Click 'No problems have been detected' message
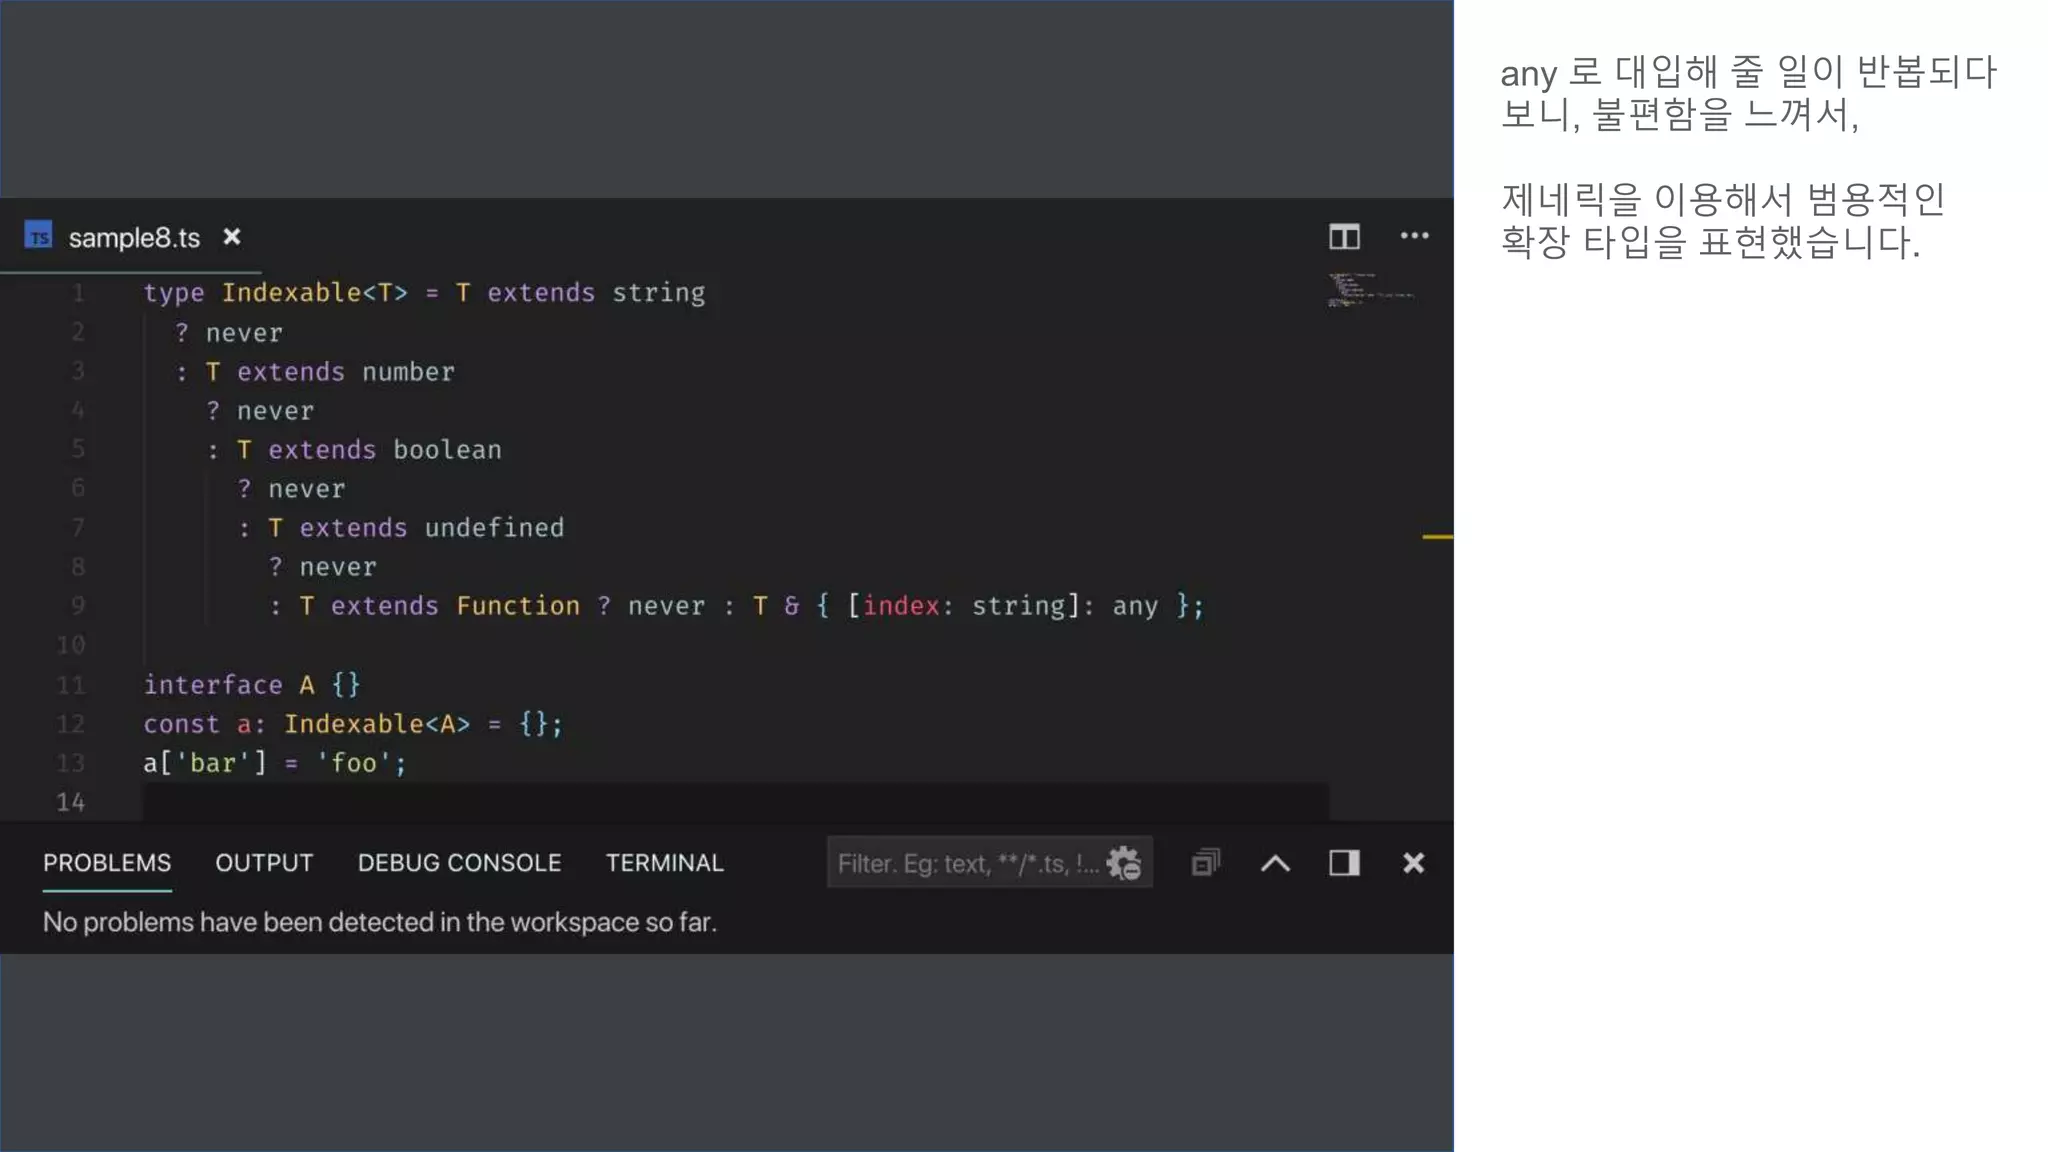Viewport: 2048px width, 1152px height. coord(380,922)
